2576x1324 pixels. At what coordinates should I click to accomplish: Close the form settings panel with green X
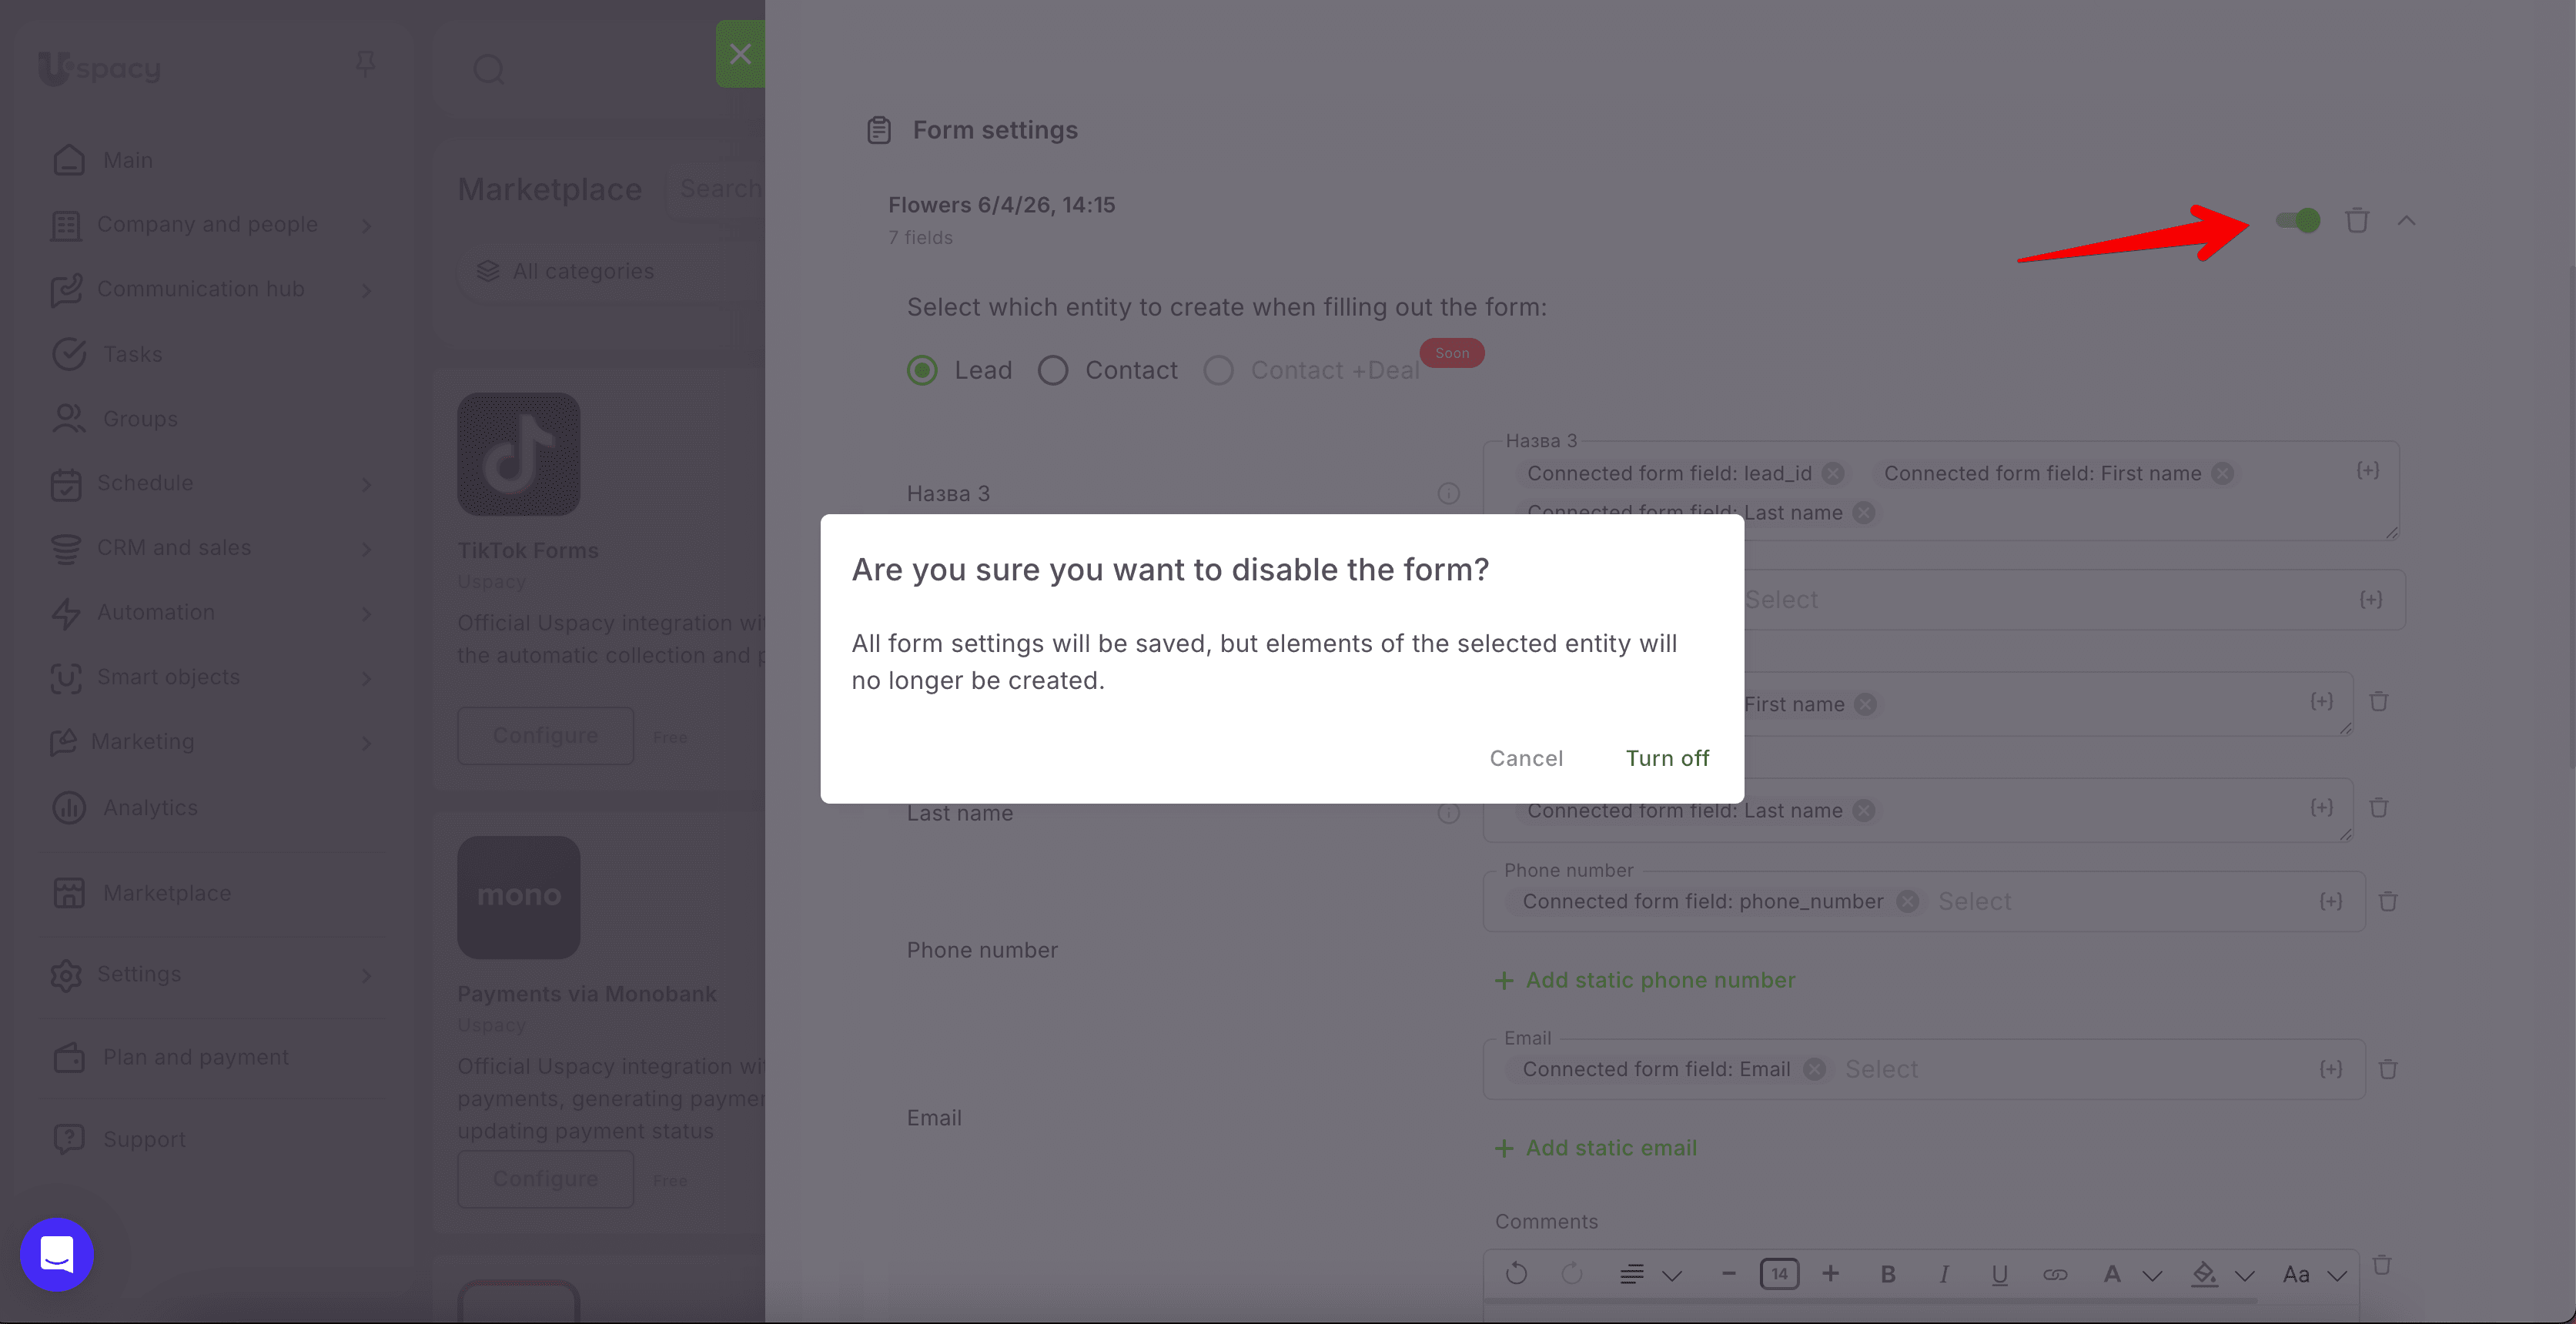click(x=740, y=54)
